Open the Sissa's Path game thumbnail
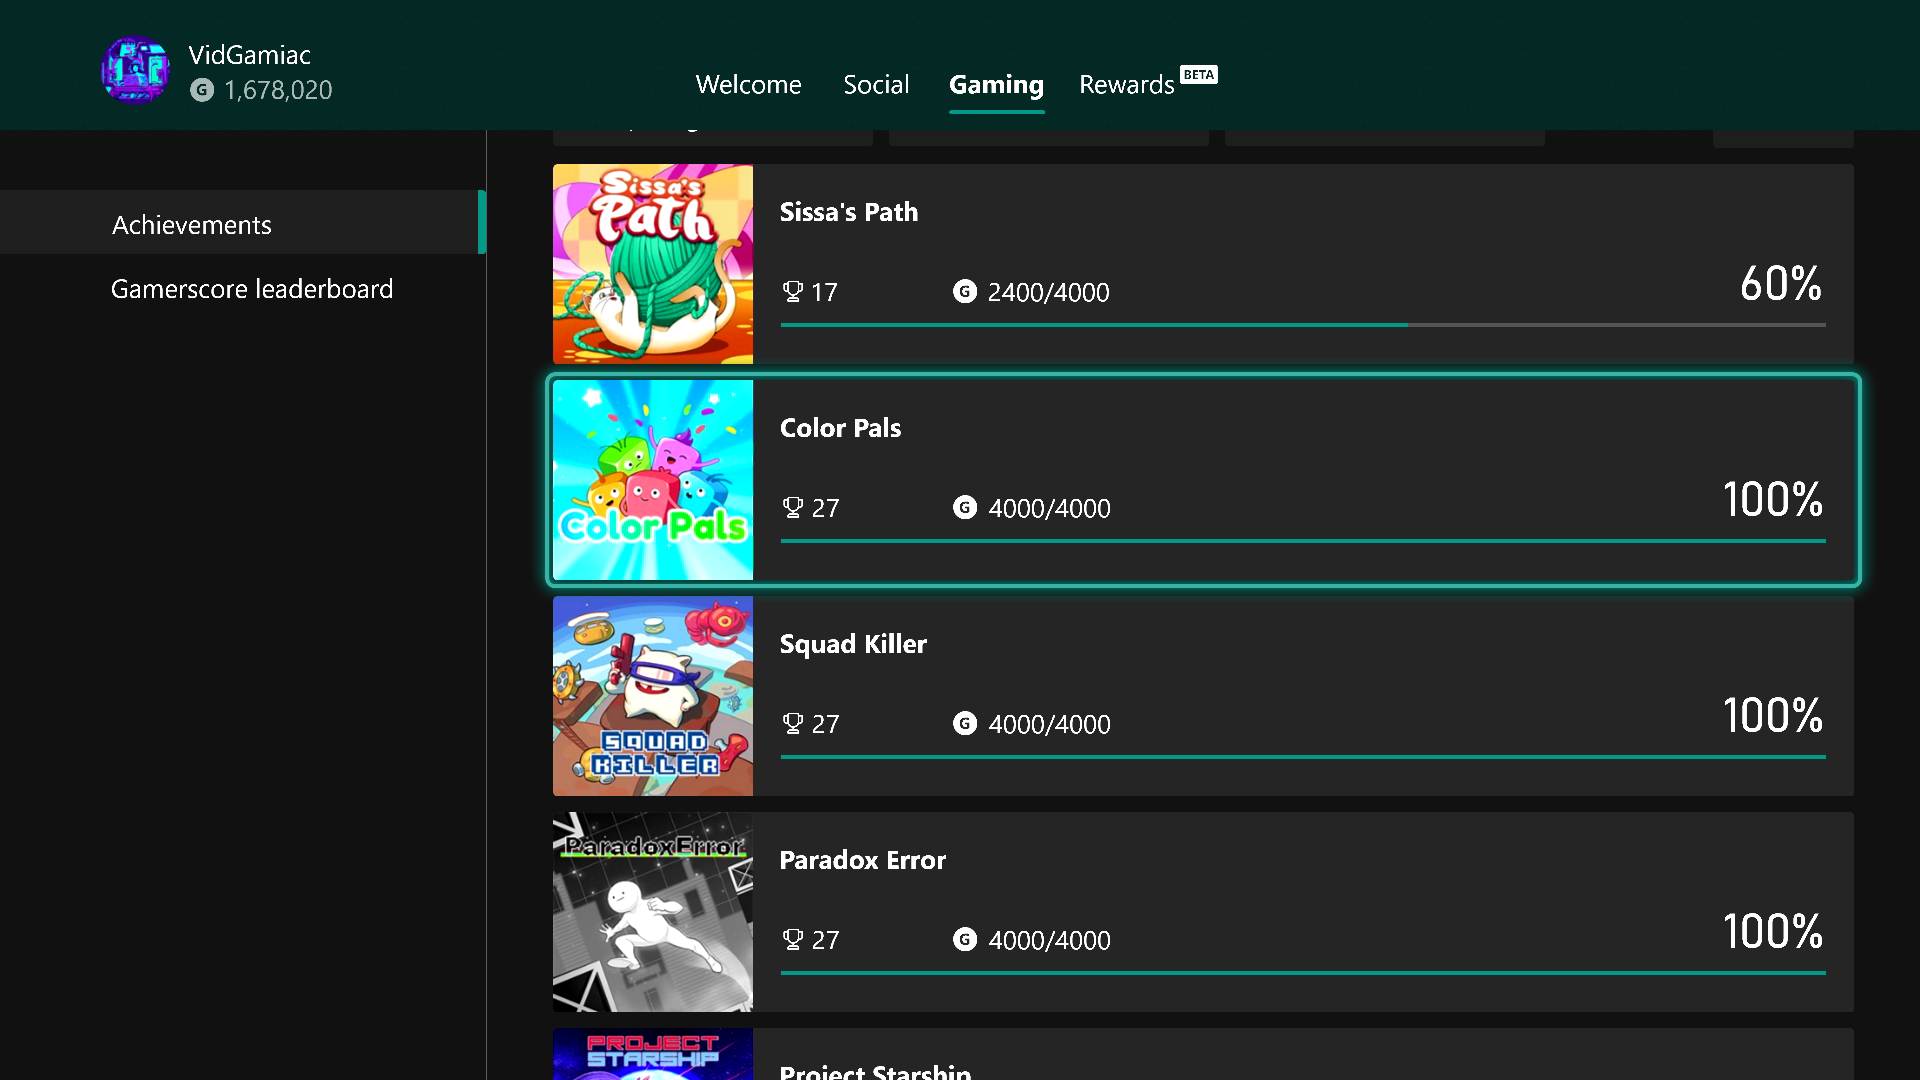 [653, 264]
